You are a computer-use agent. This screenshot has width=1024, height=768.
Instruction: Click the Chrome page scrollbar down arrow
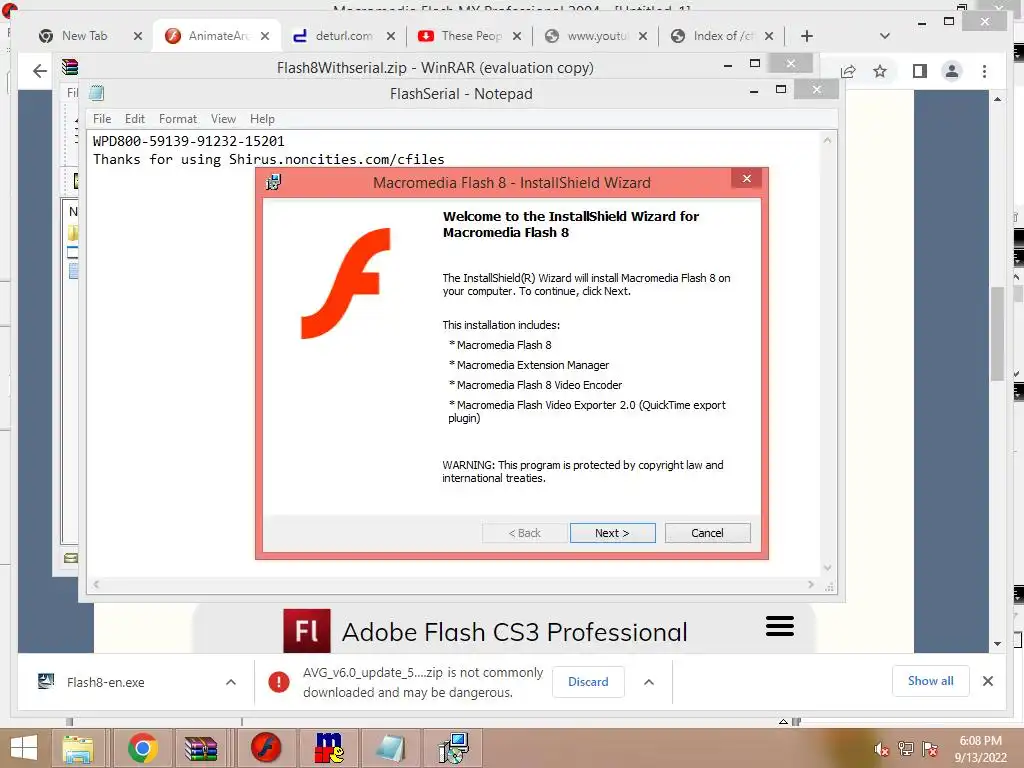(x=997, y=644)
